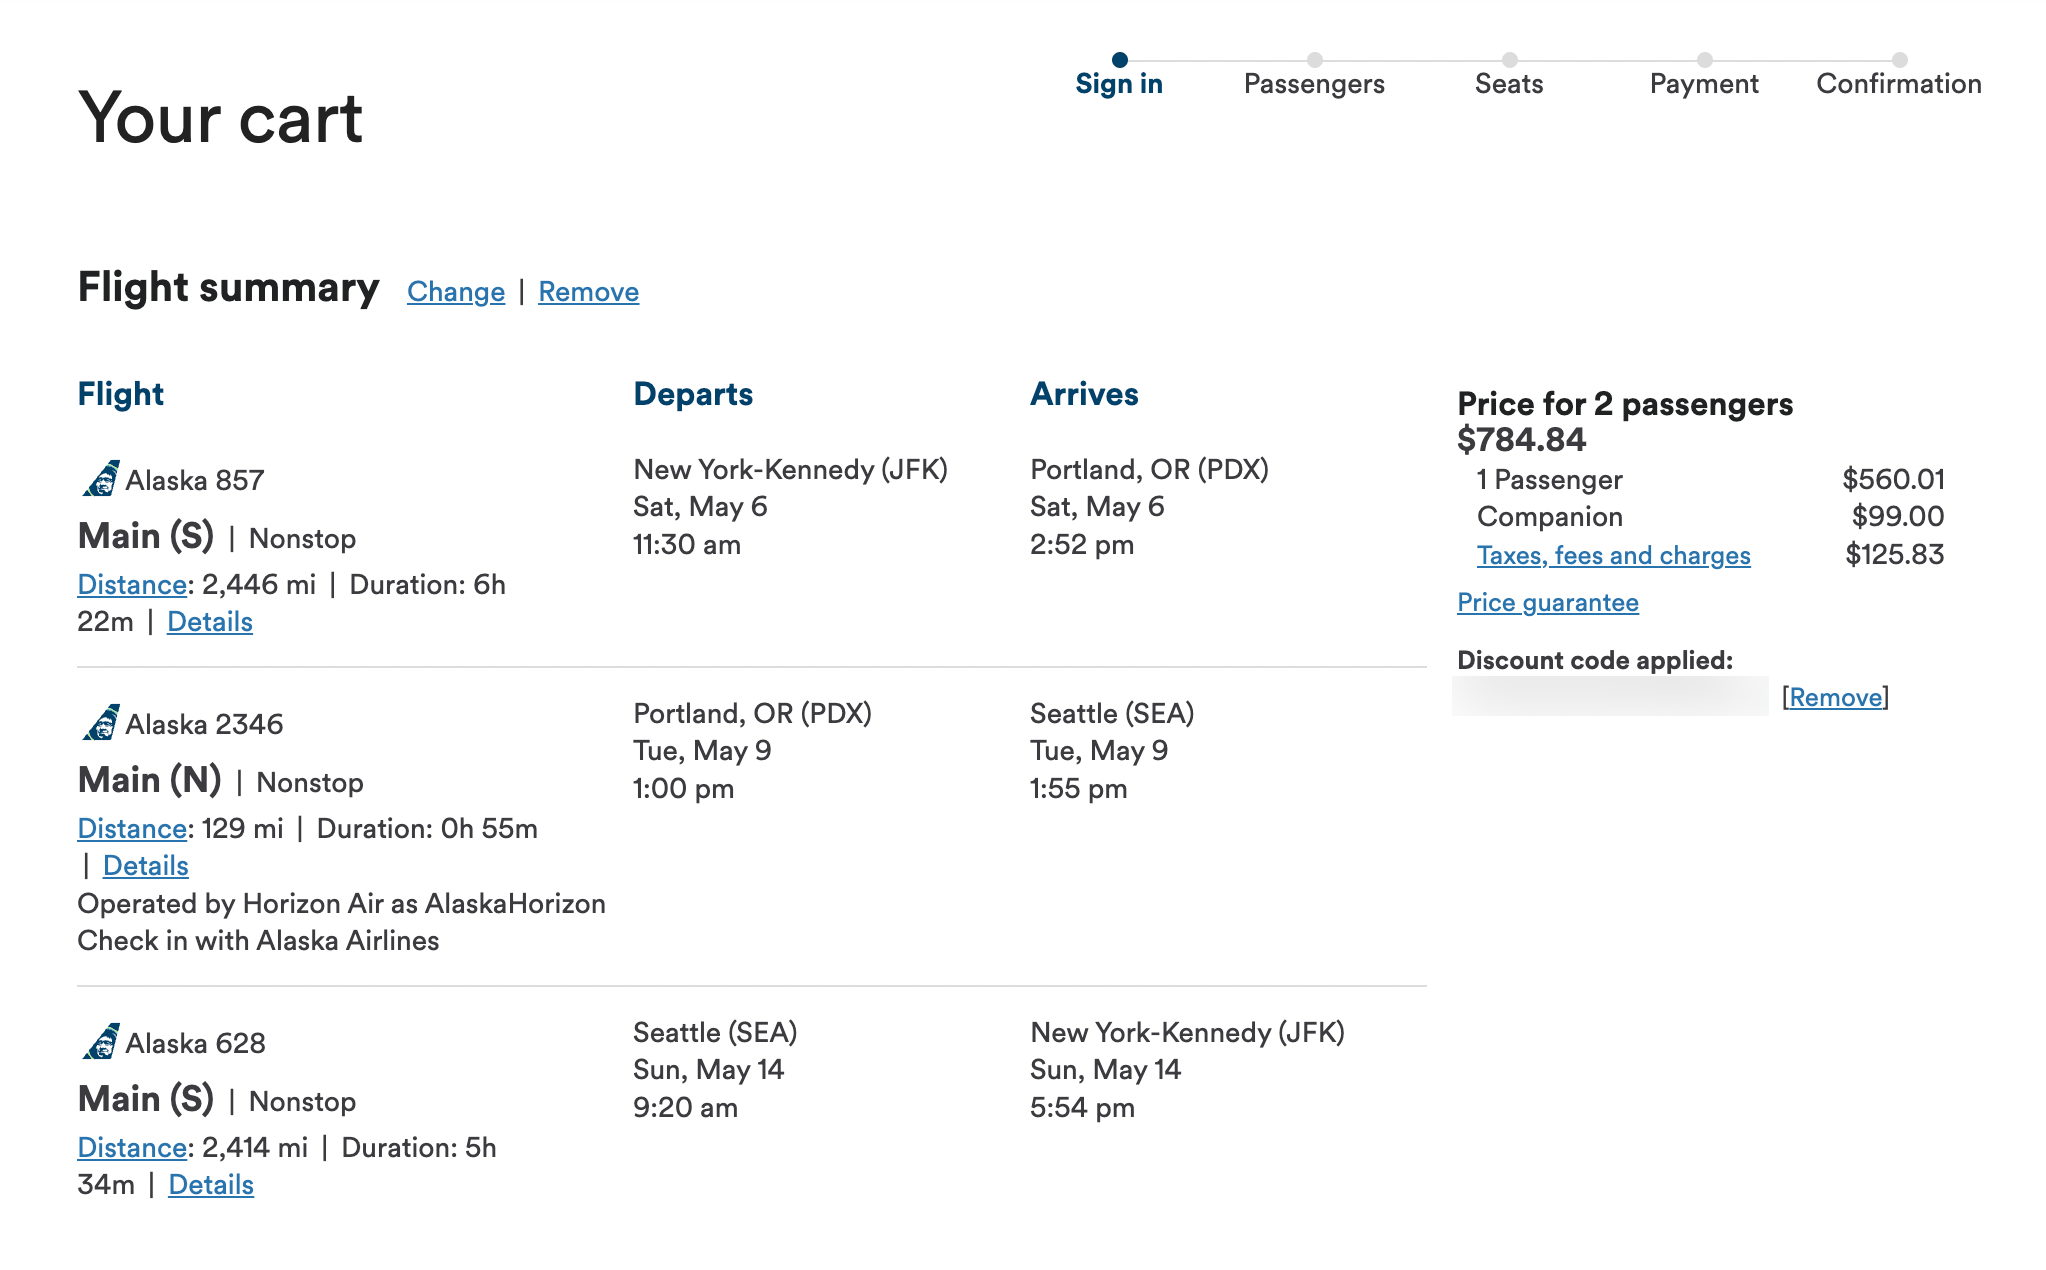Click the Alaska 2346 airline tail logo
2046x1270 pixels.
pos(100,722)
